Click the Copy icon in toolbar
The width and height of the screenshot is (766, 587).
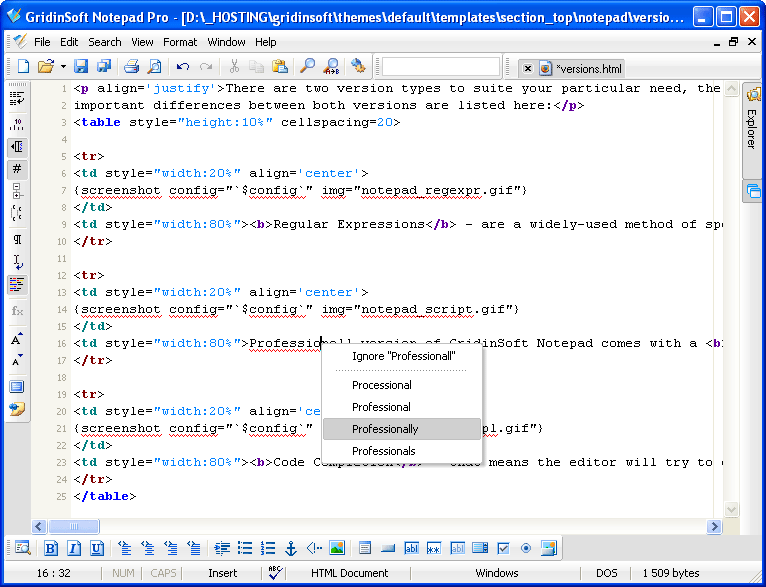tap(256, 66)
